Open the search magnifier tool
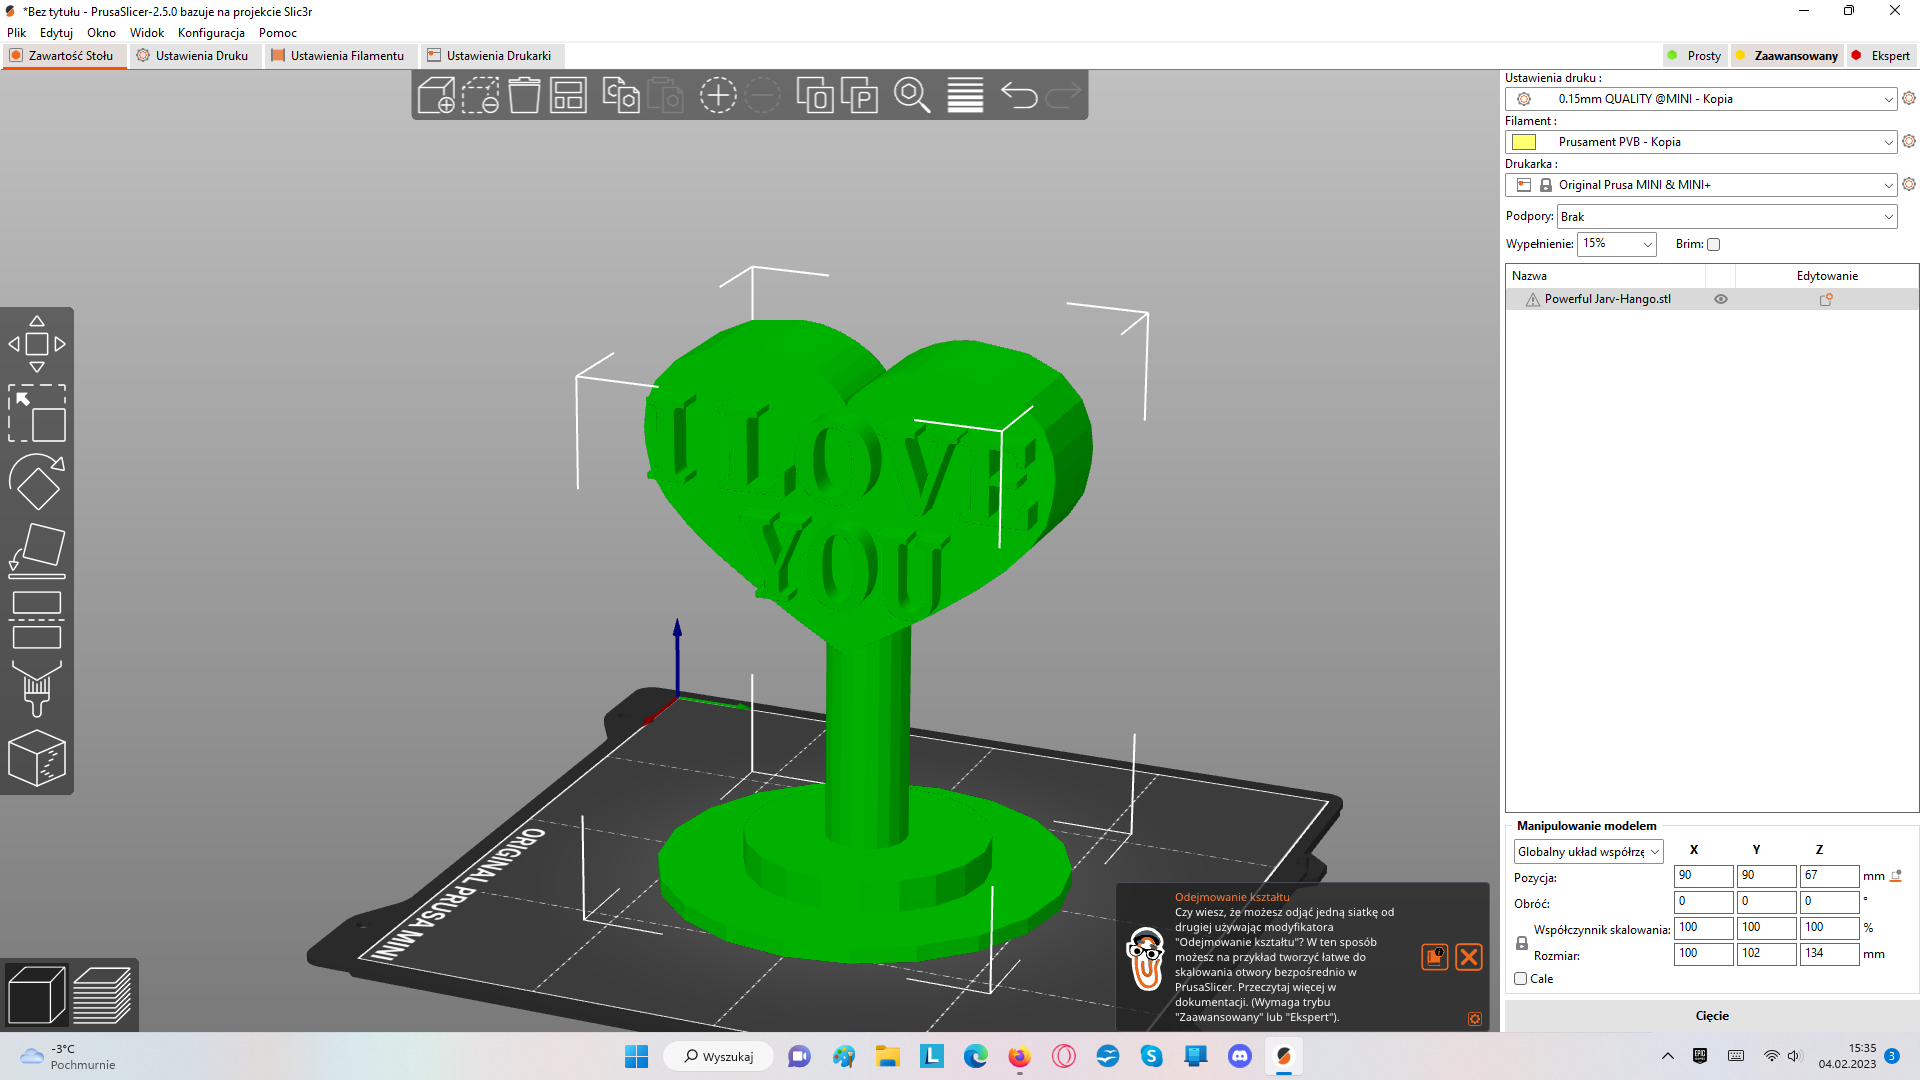 (912, 95)
